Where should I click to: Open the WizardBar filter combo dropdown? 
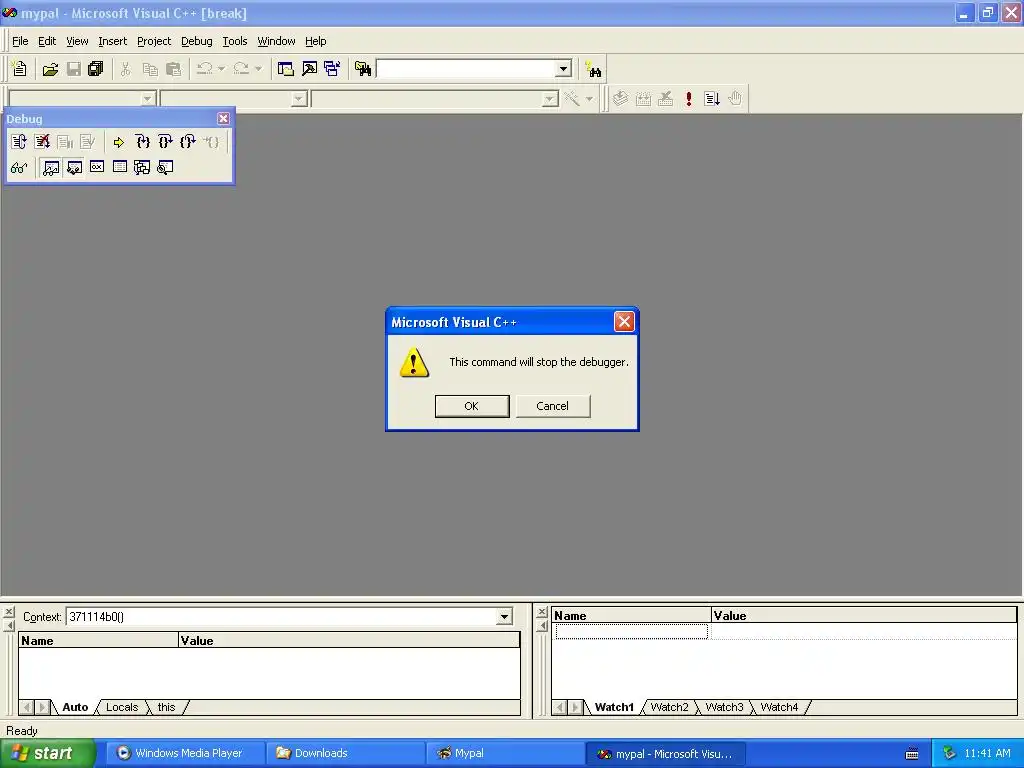tap(299, 99)
